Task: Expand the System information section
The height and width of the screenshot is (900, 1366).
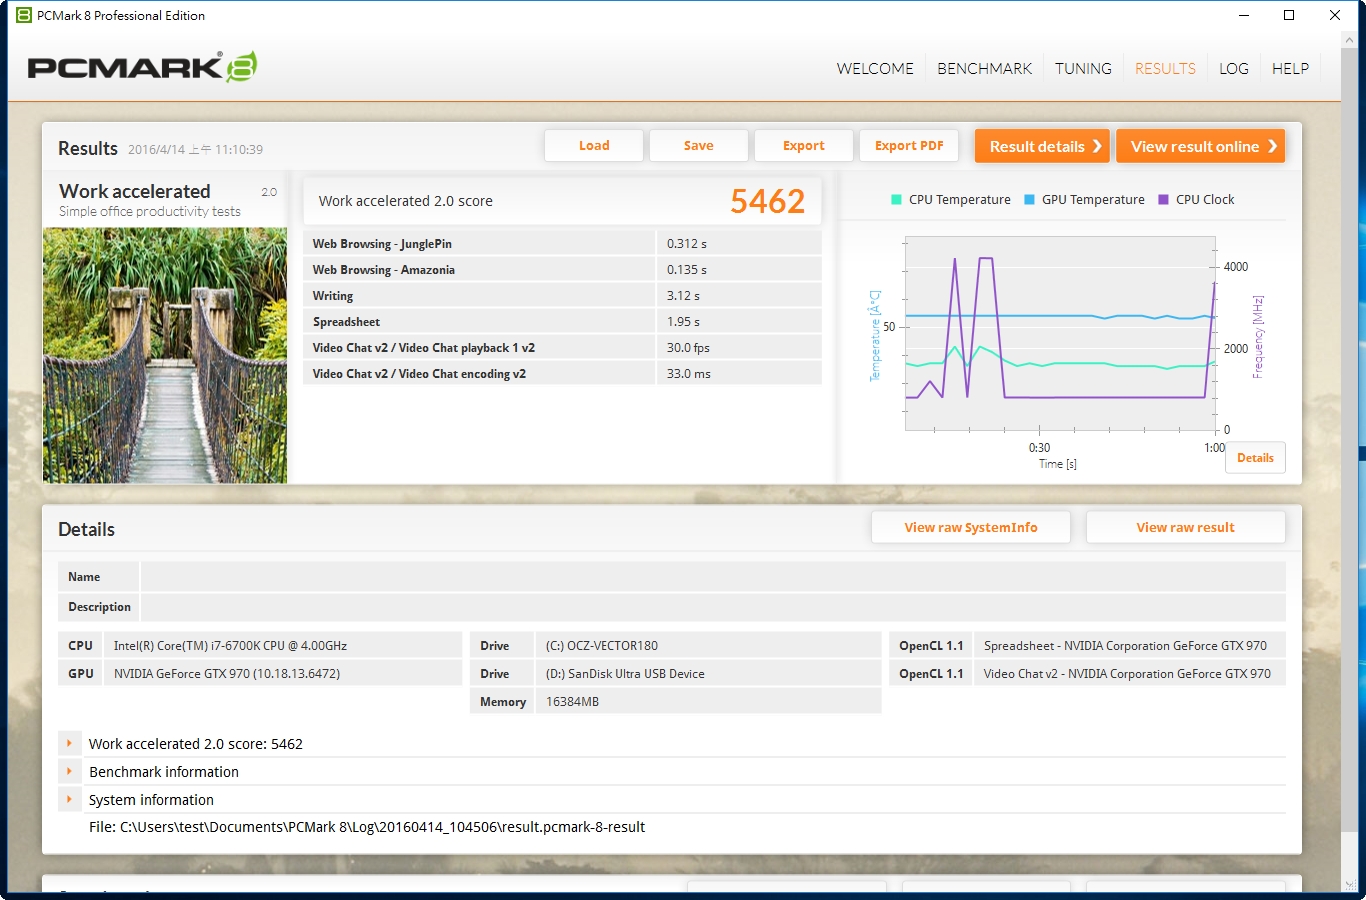Action: (x=69, y=799)
